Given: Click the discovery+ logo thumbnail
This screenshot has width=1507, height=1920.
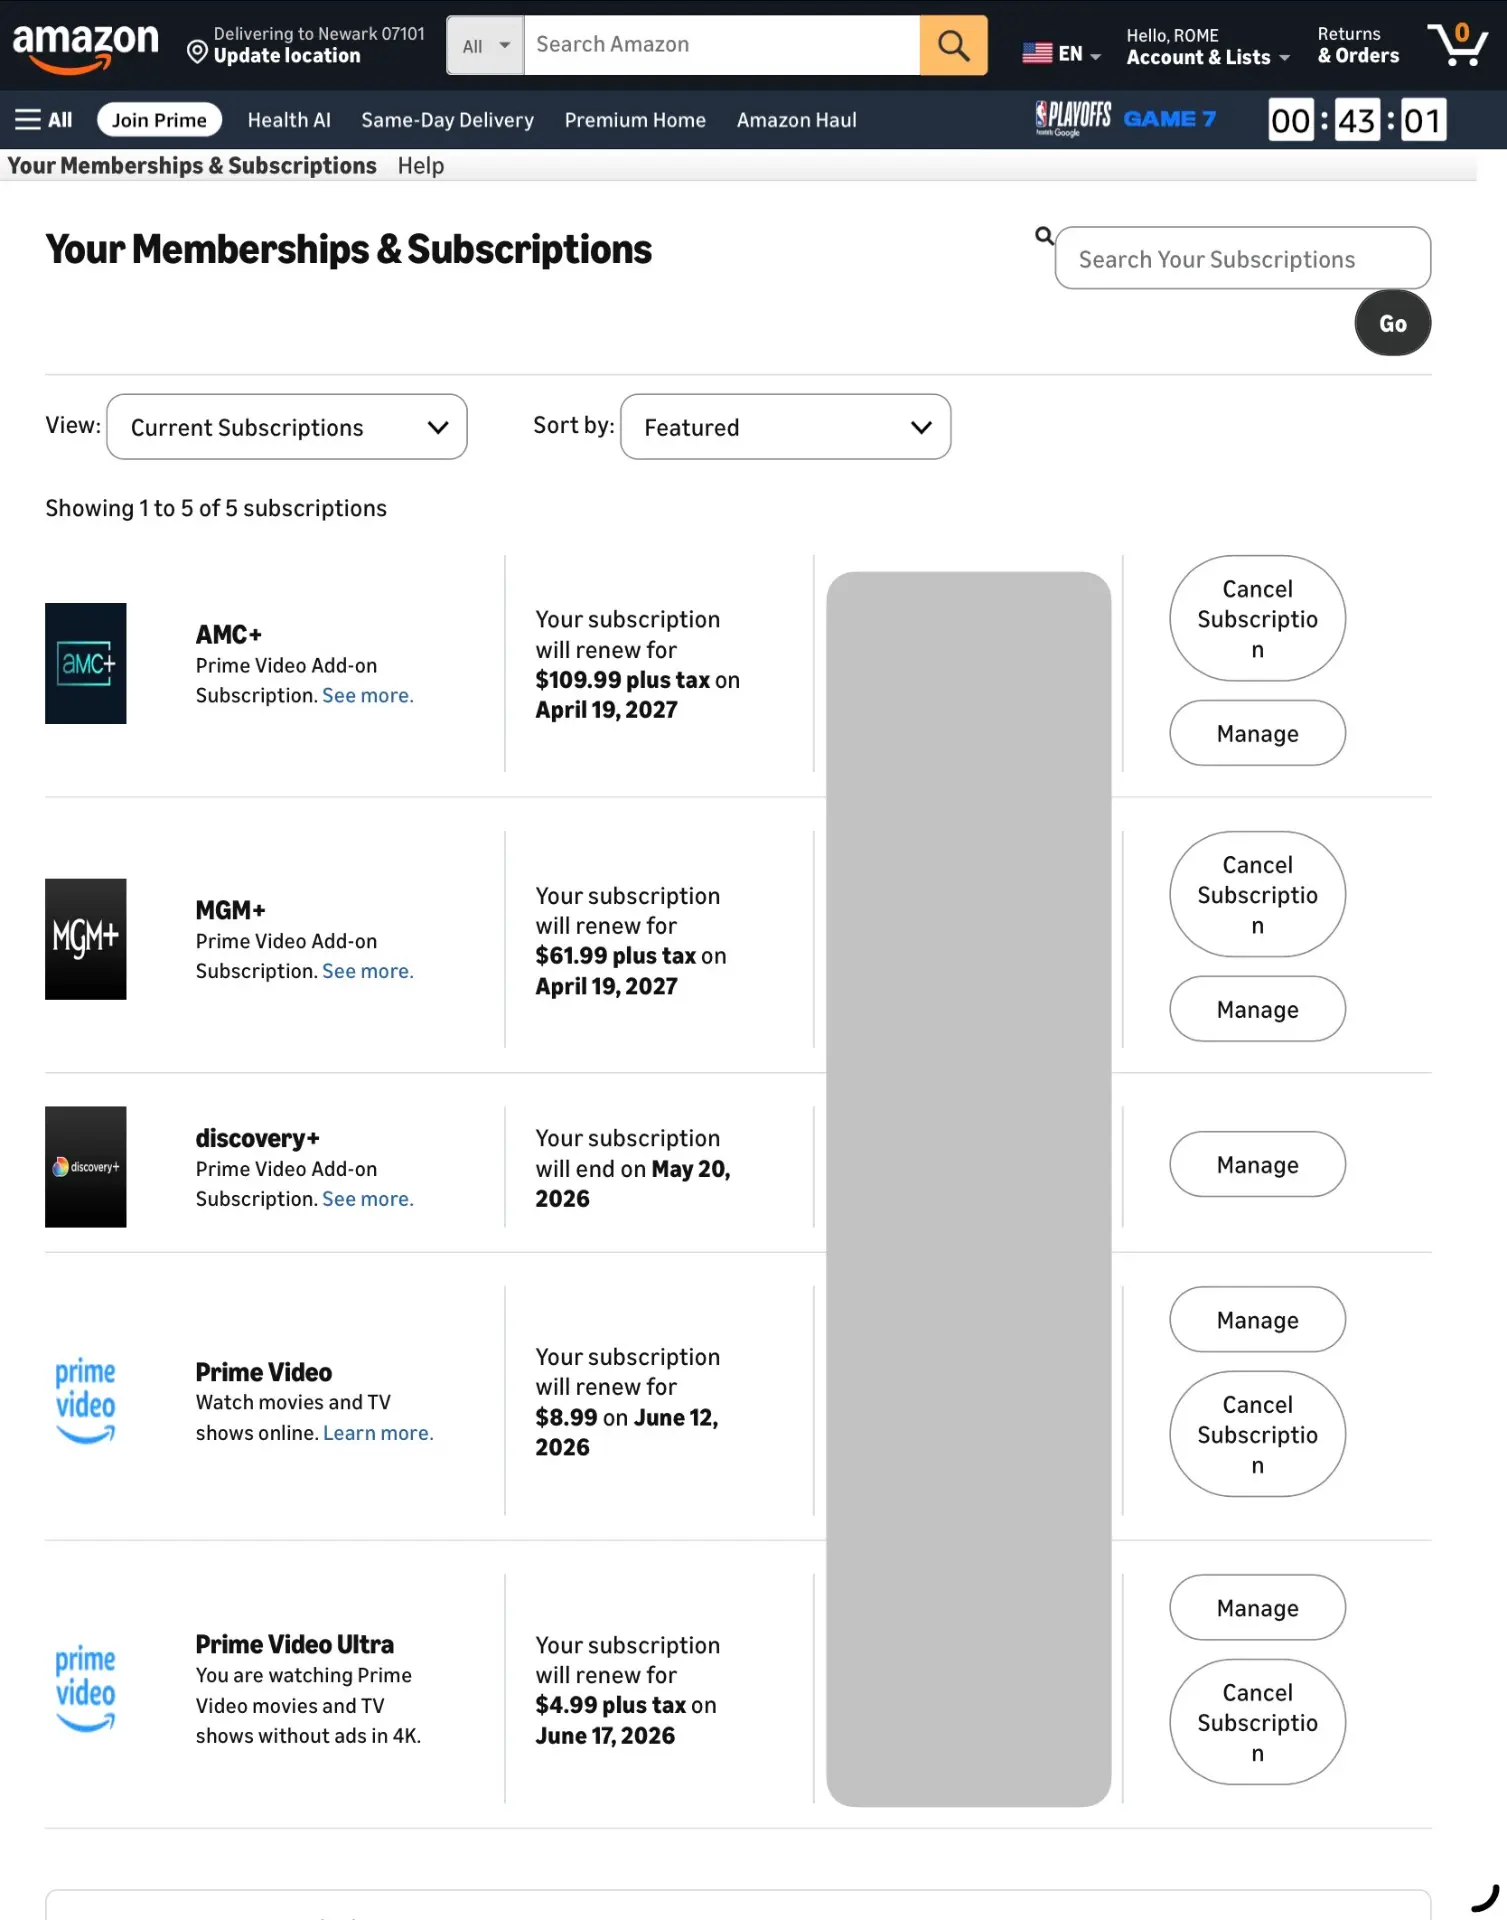Looking at the screenshot, I should tap(86, 1167).
